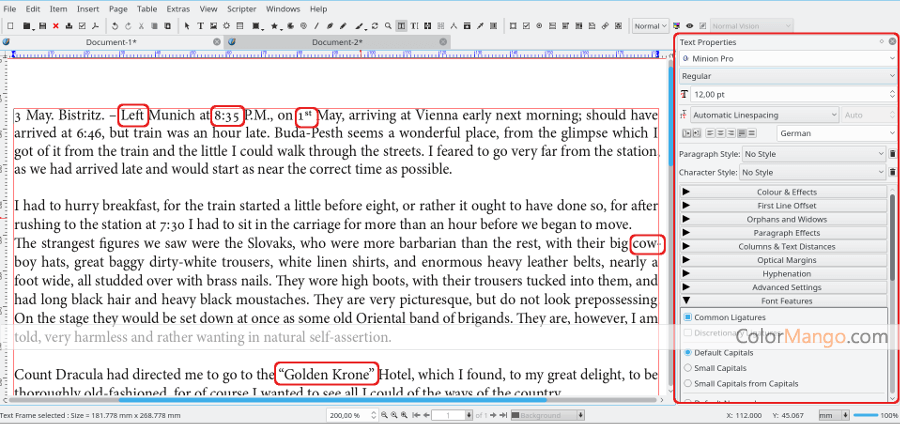Choose Small Capitals from Capitals option

(x=687, y=383)
